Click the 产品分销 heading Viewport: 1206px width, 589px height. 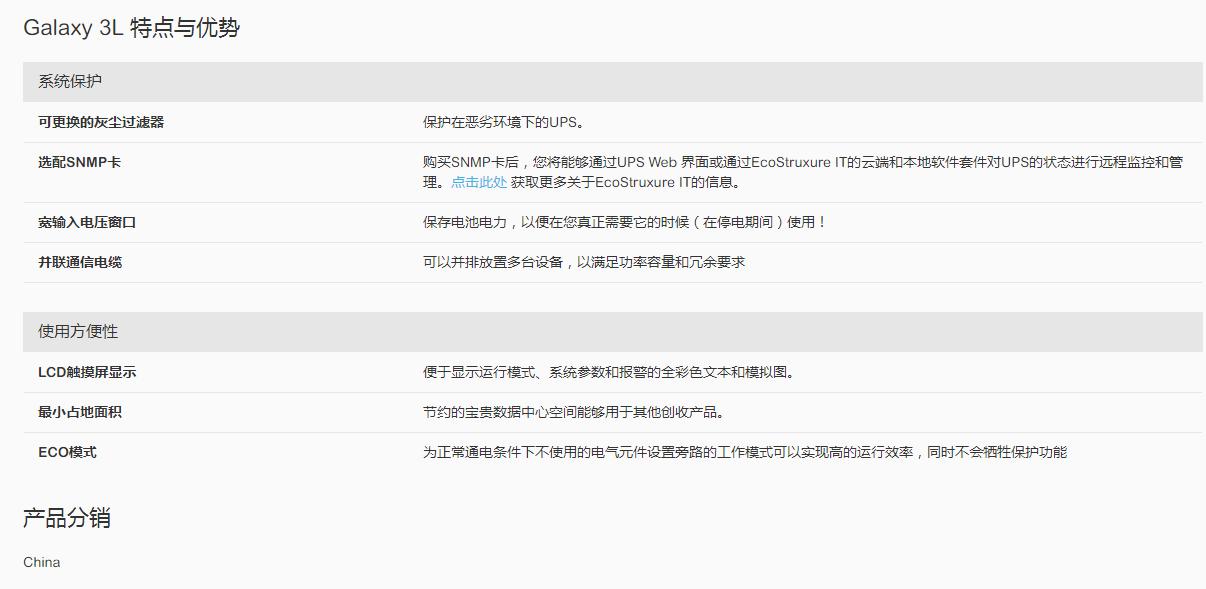coord(66,518)
